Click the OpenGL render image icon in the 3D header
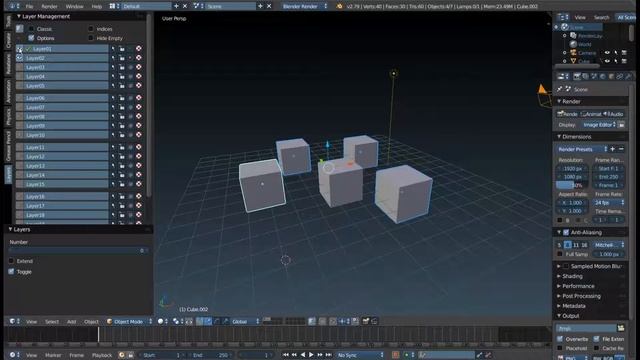The height and width of the screenshot is (360, 640). tap(366, 321)
